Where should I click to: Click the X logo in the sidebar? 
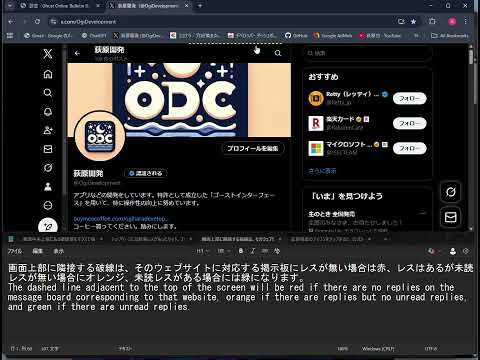point(48,54)
